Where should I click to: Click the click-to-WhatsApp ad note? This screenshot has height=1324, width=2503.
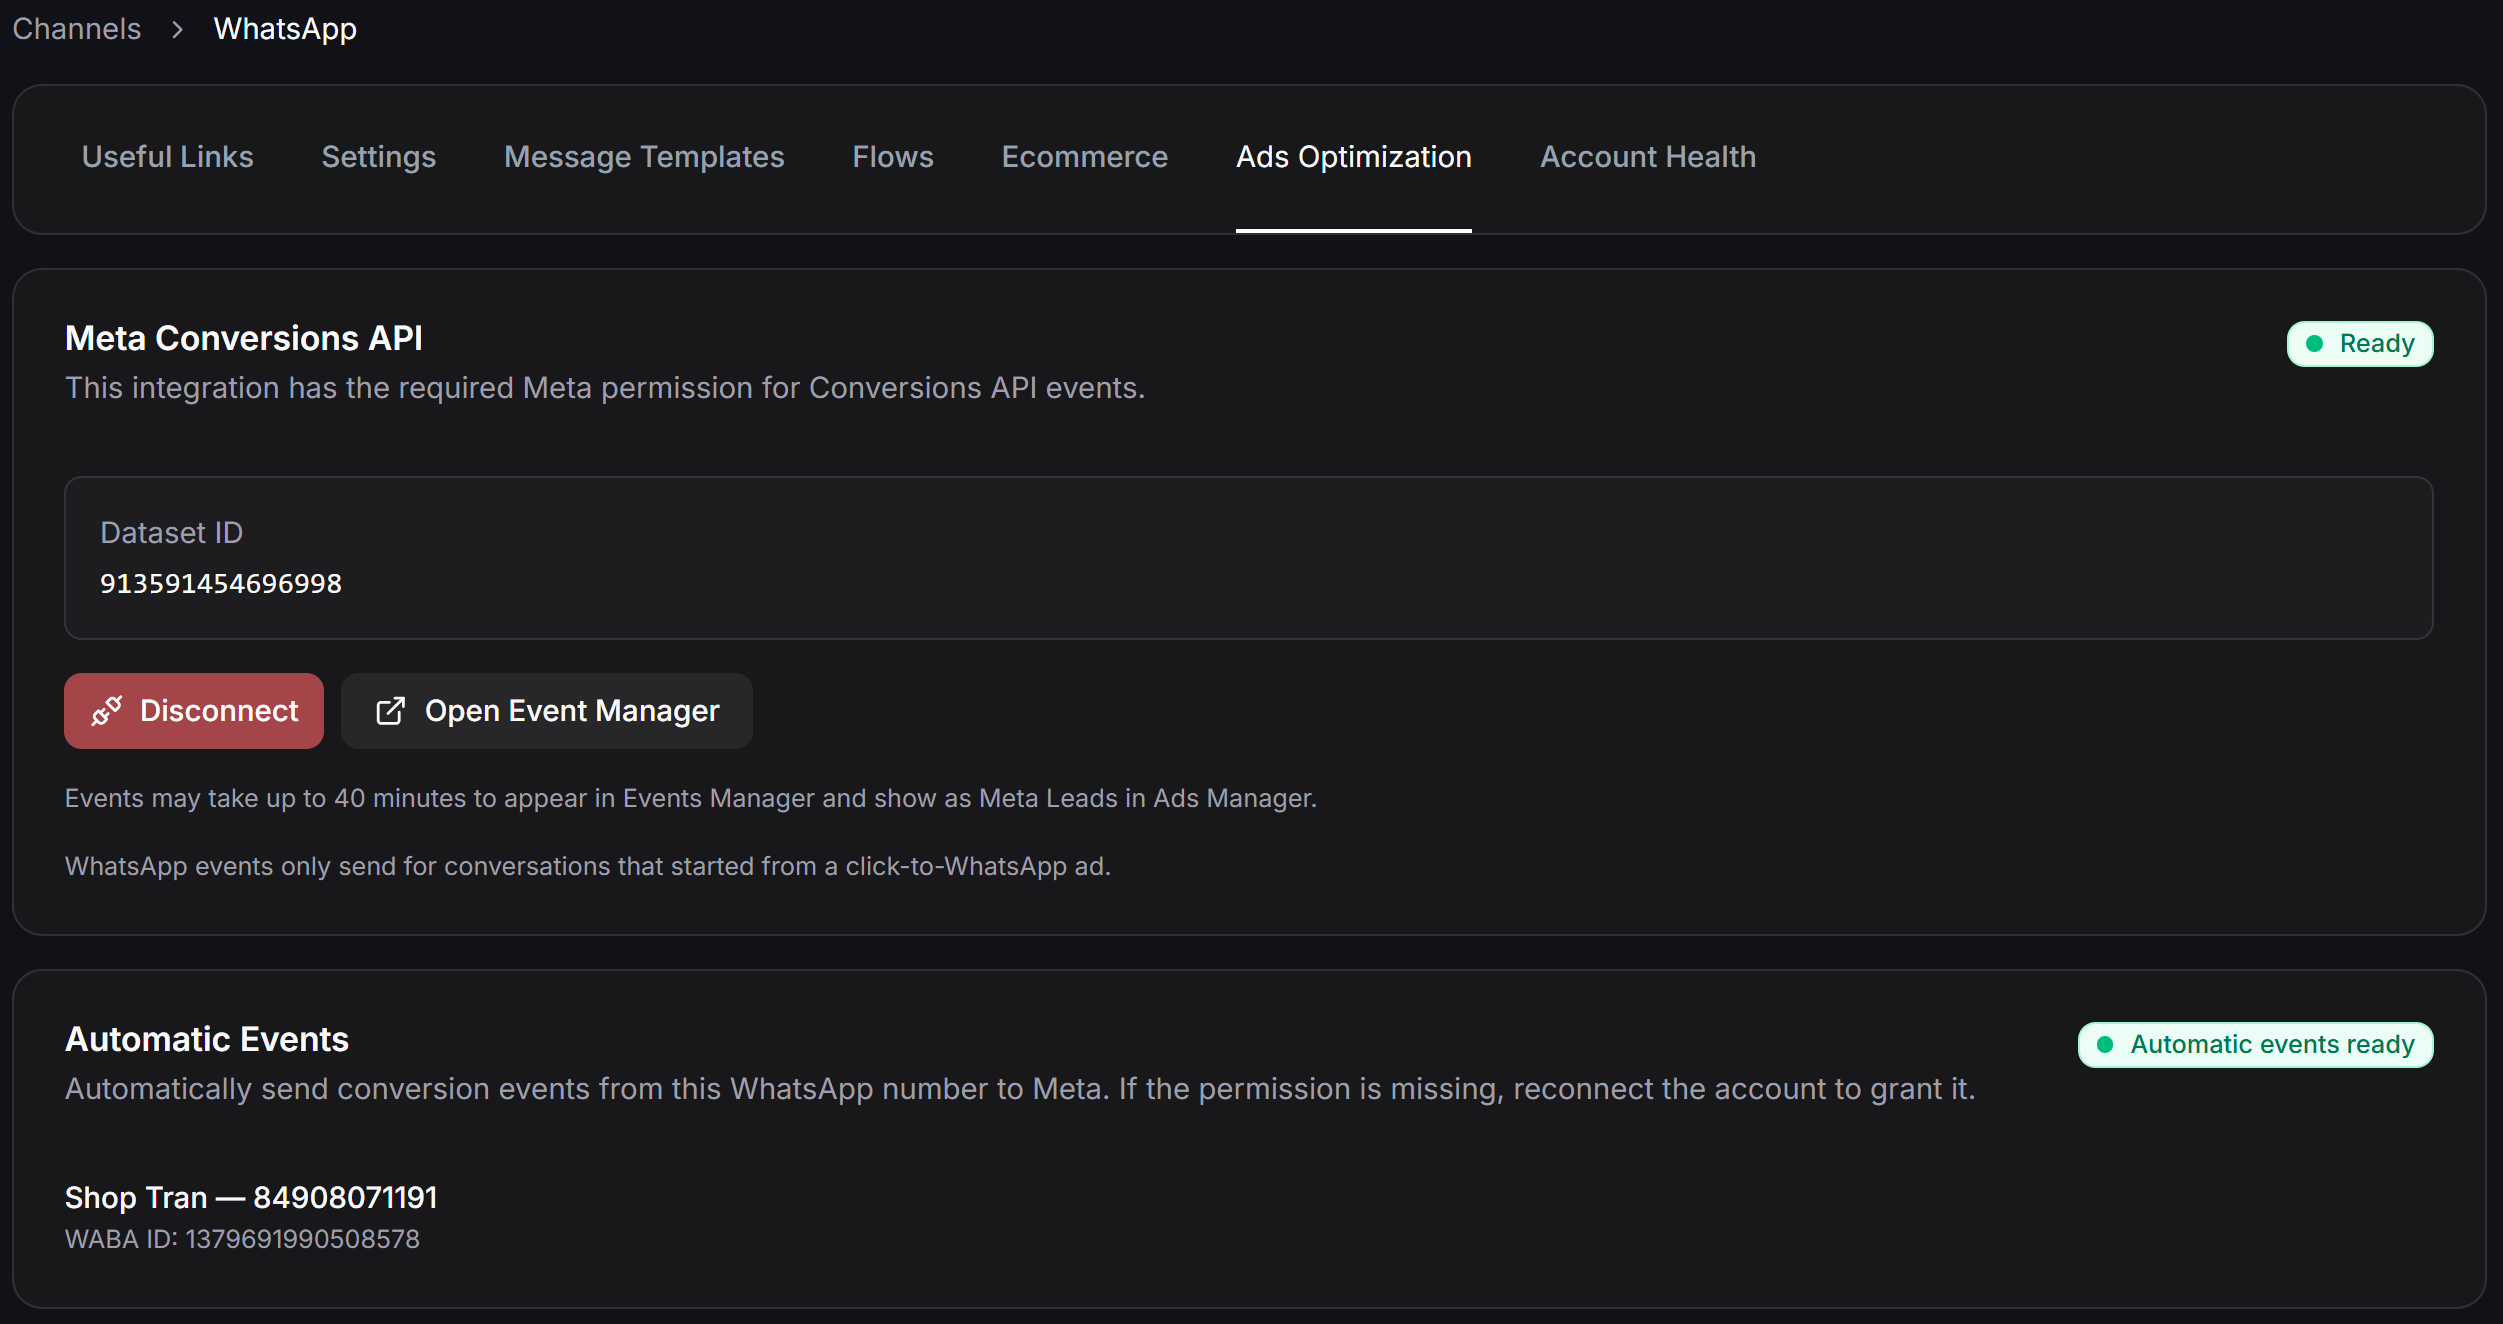pos(588,867)
